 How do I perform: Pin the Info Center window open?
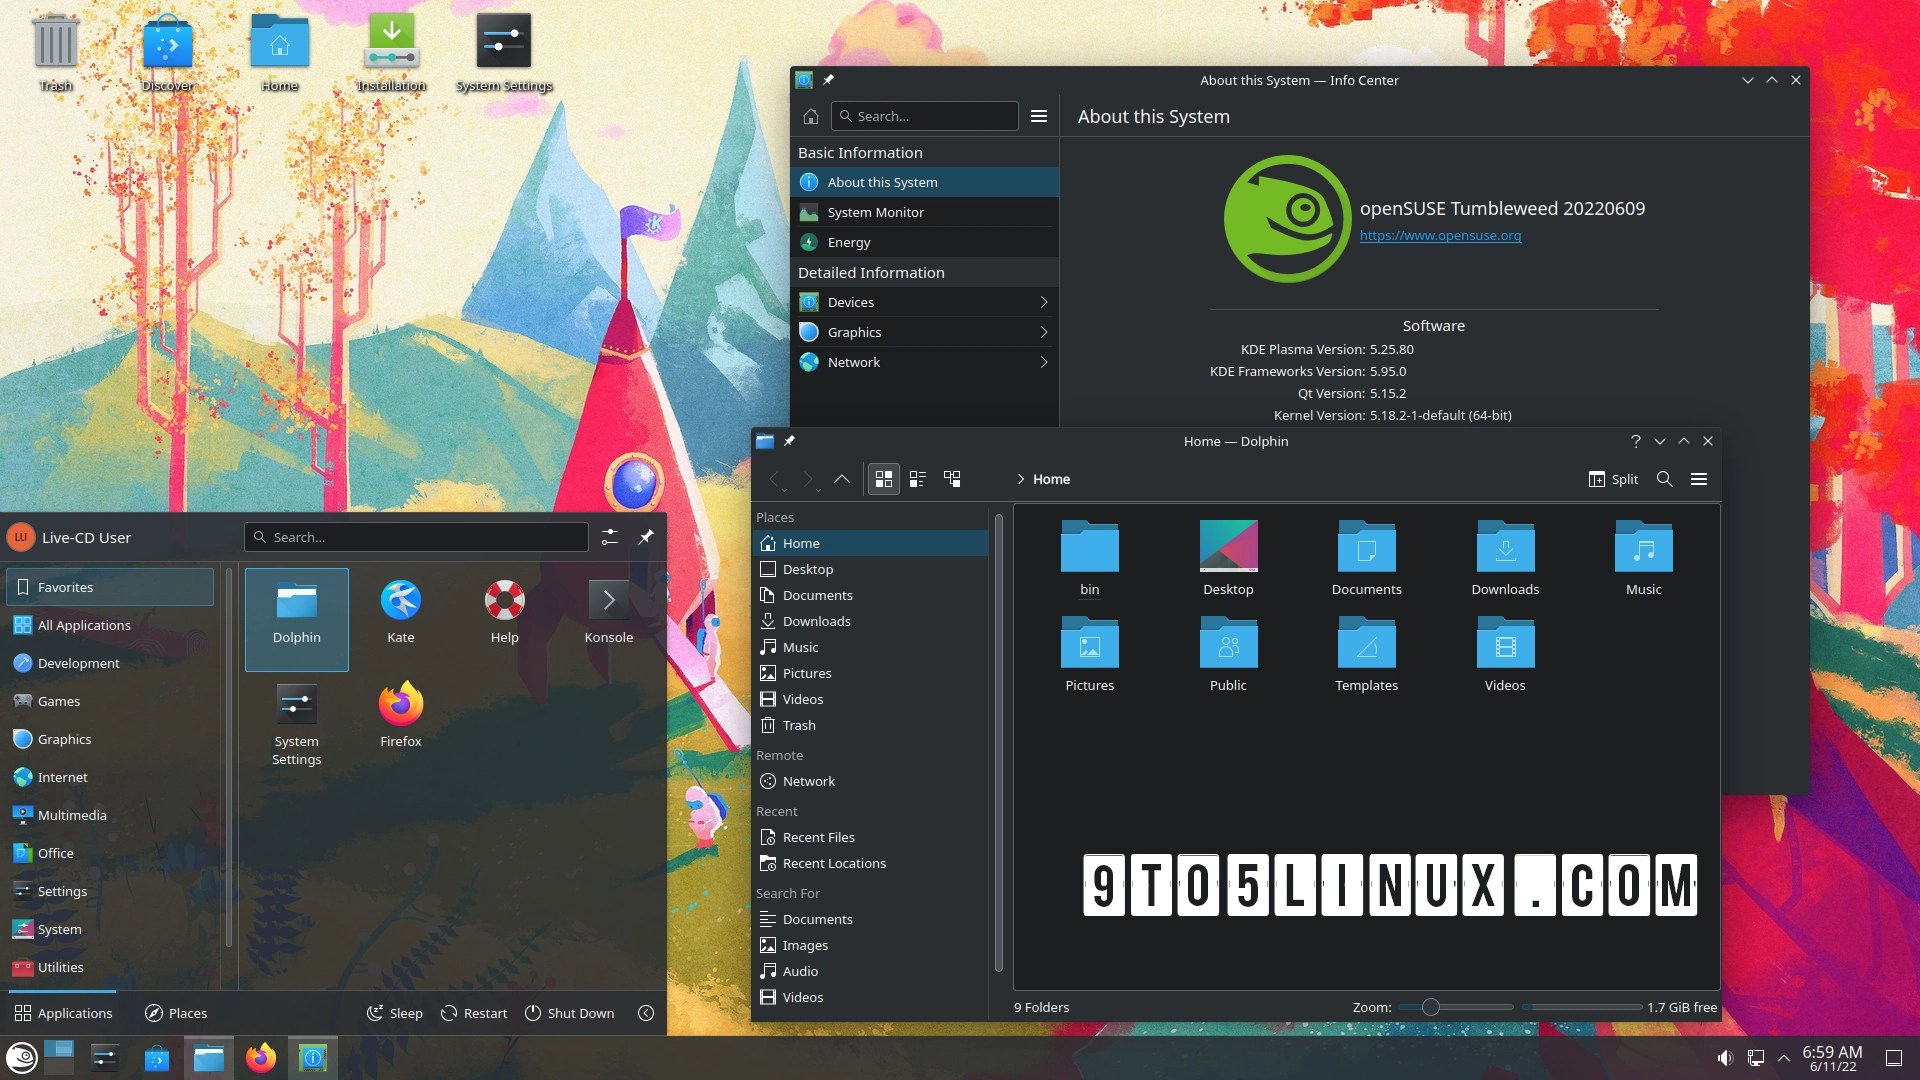[x=829, y=80]
